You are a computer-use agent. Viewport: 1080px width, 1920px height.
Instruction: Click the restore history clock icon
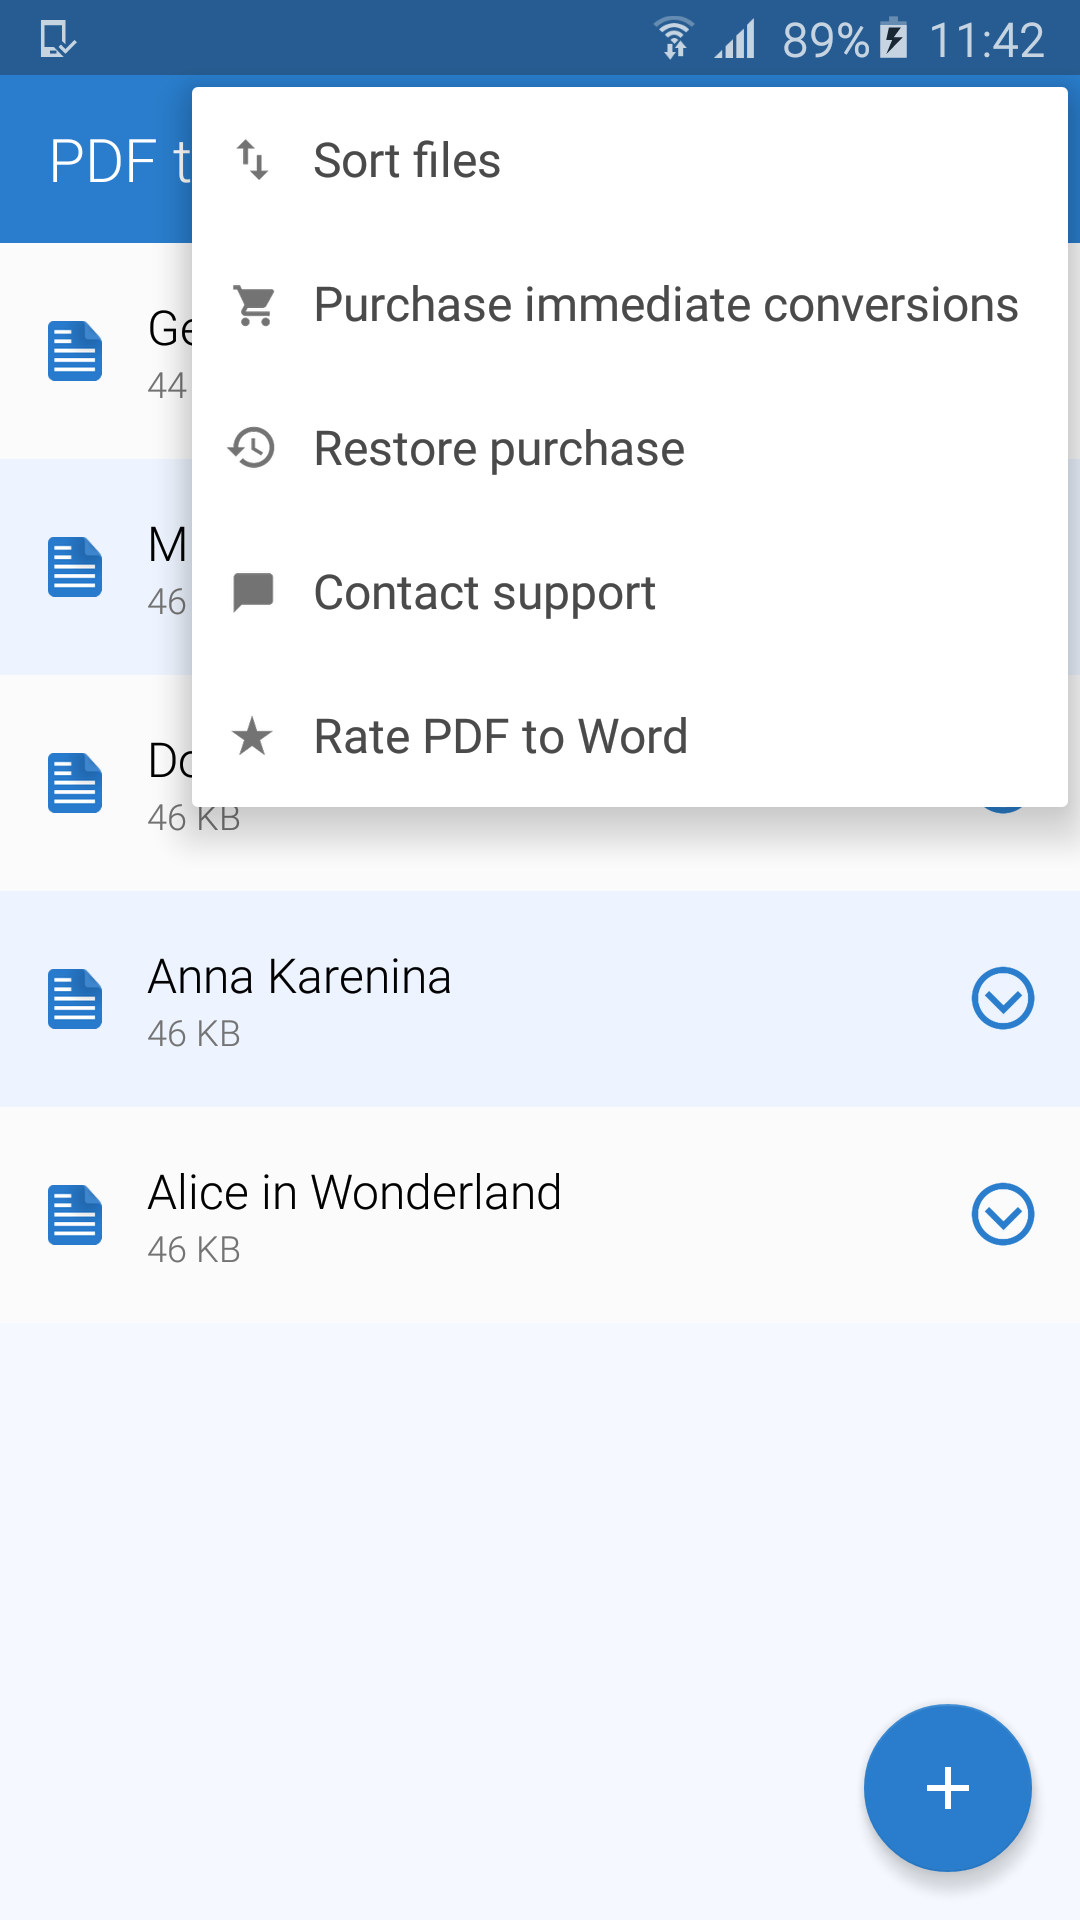click(x=252, y=448)
